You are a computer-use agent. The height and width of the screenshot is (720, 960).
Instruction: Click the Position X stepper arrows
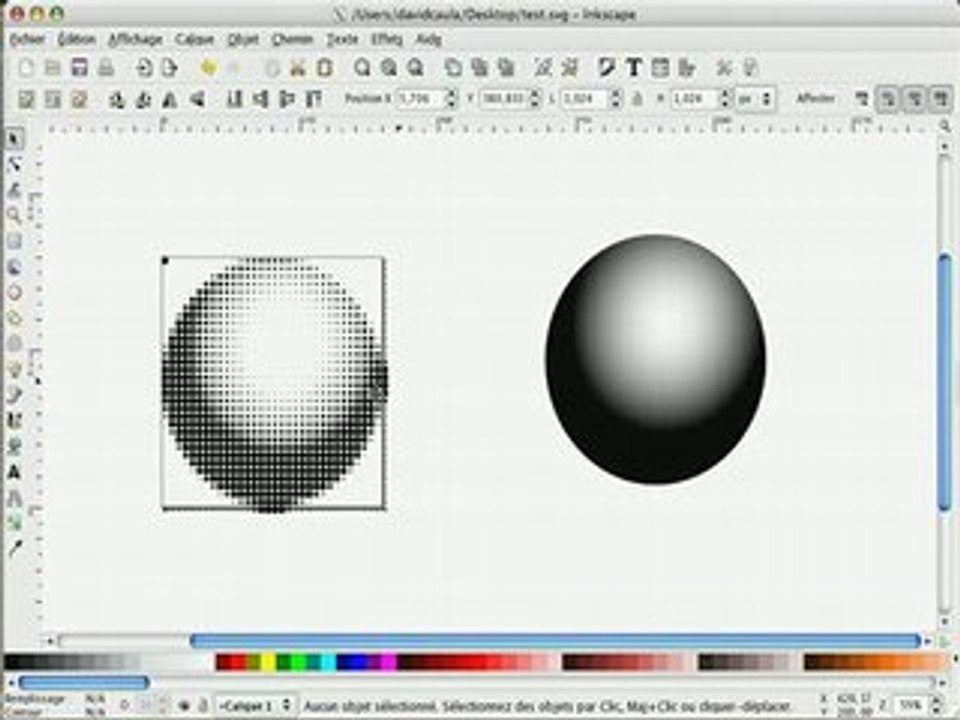452,99
